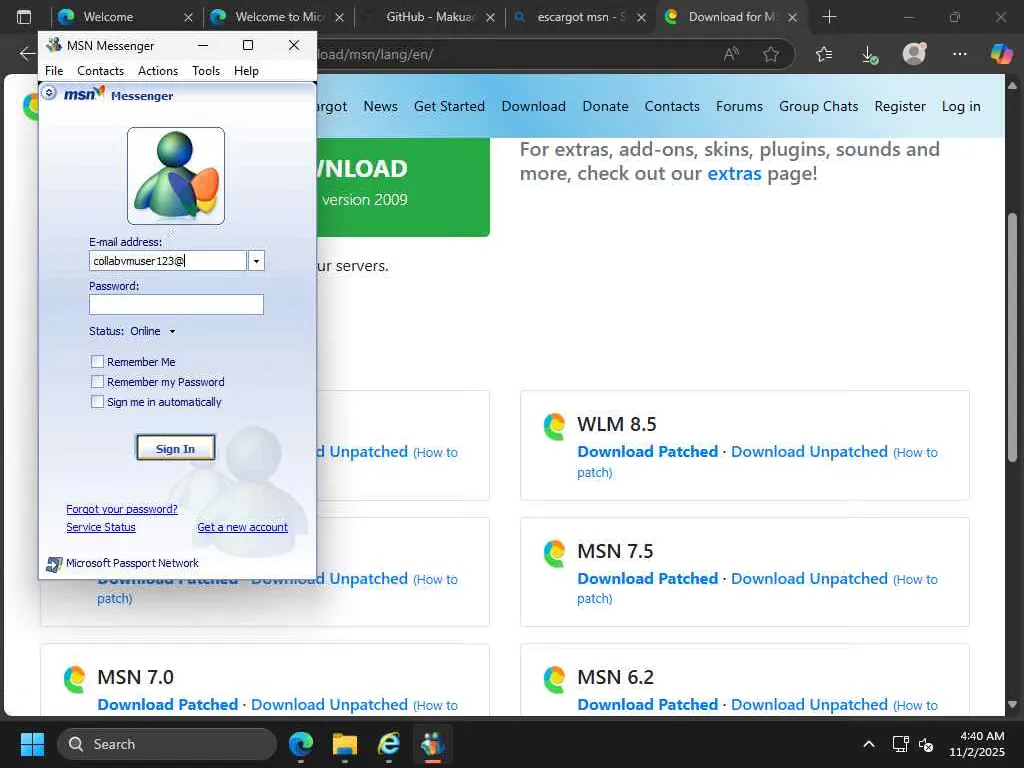
Task: Click the Microsoft Passport Network icon
Action: tap(54, 564)
